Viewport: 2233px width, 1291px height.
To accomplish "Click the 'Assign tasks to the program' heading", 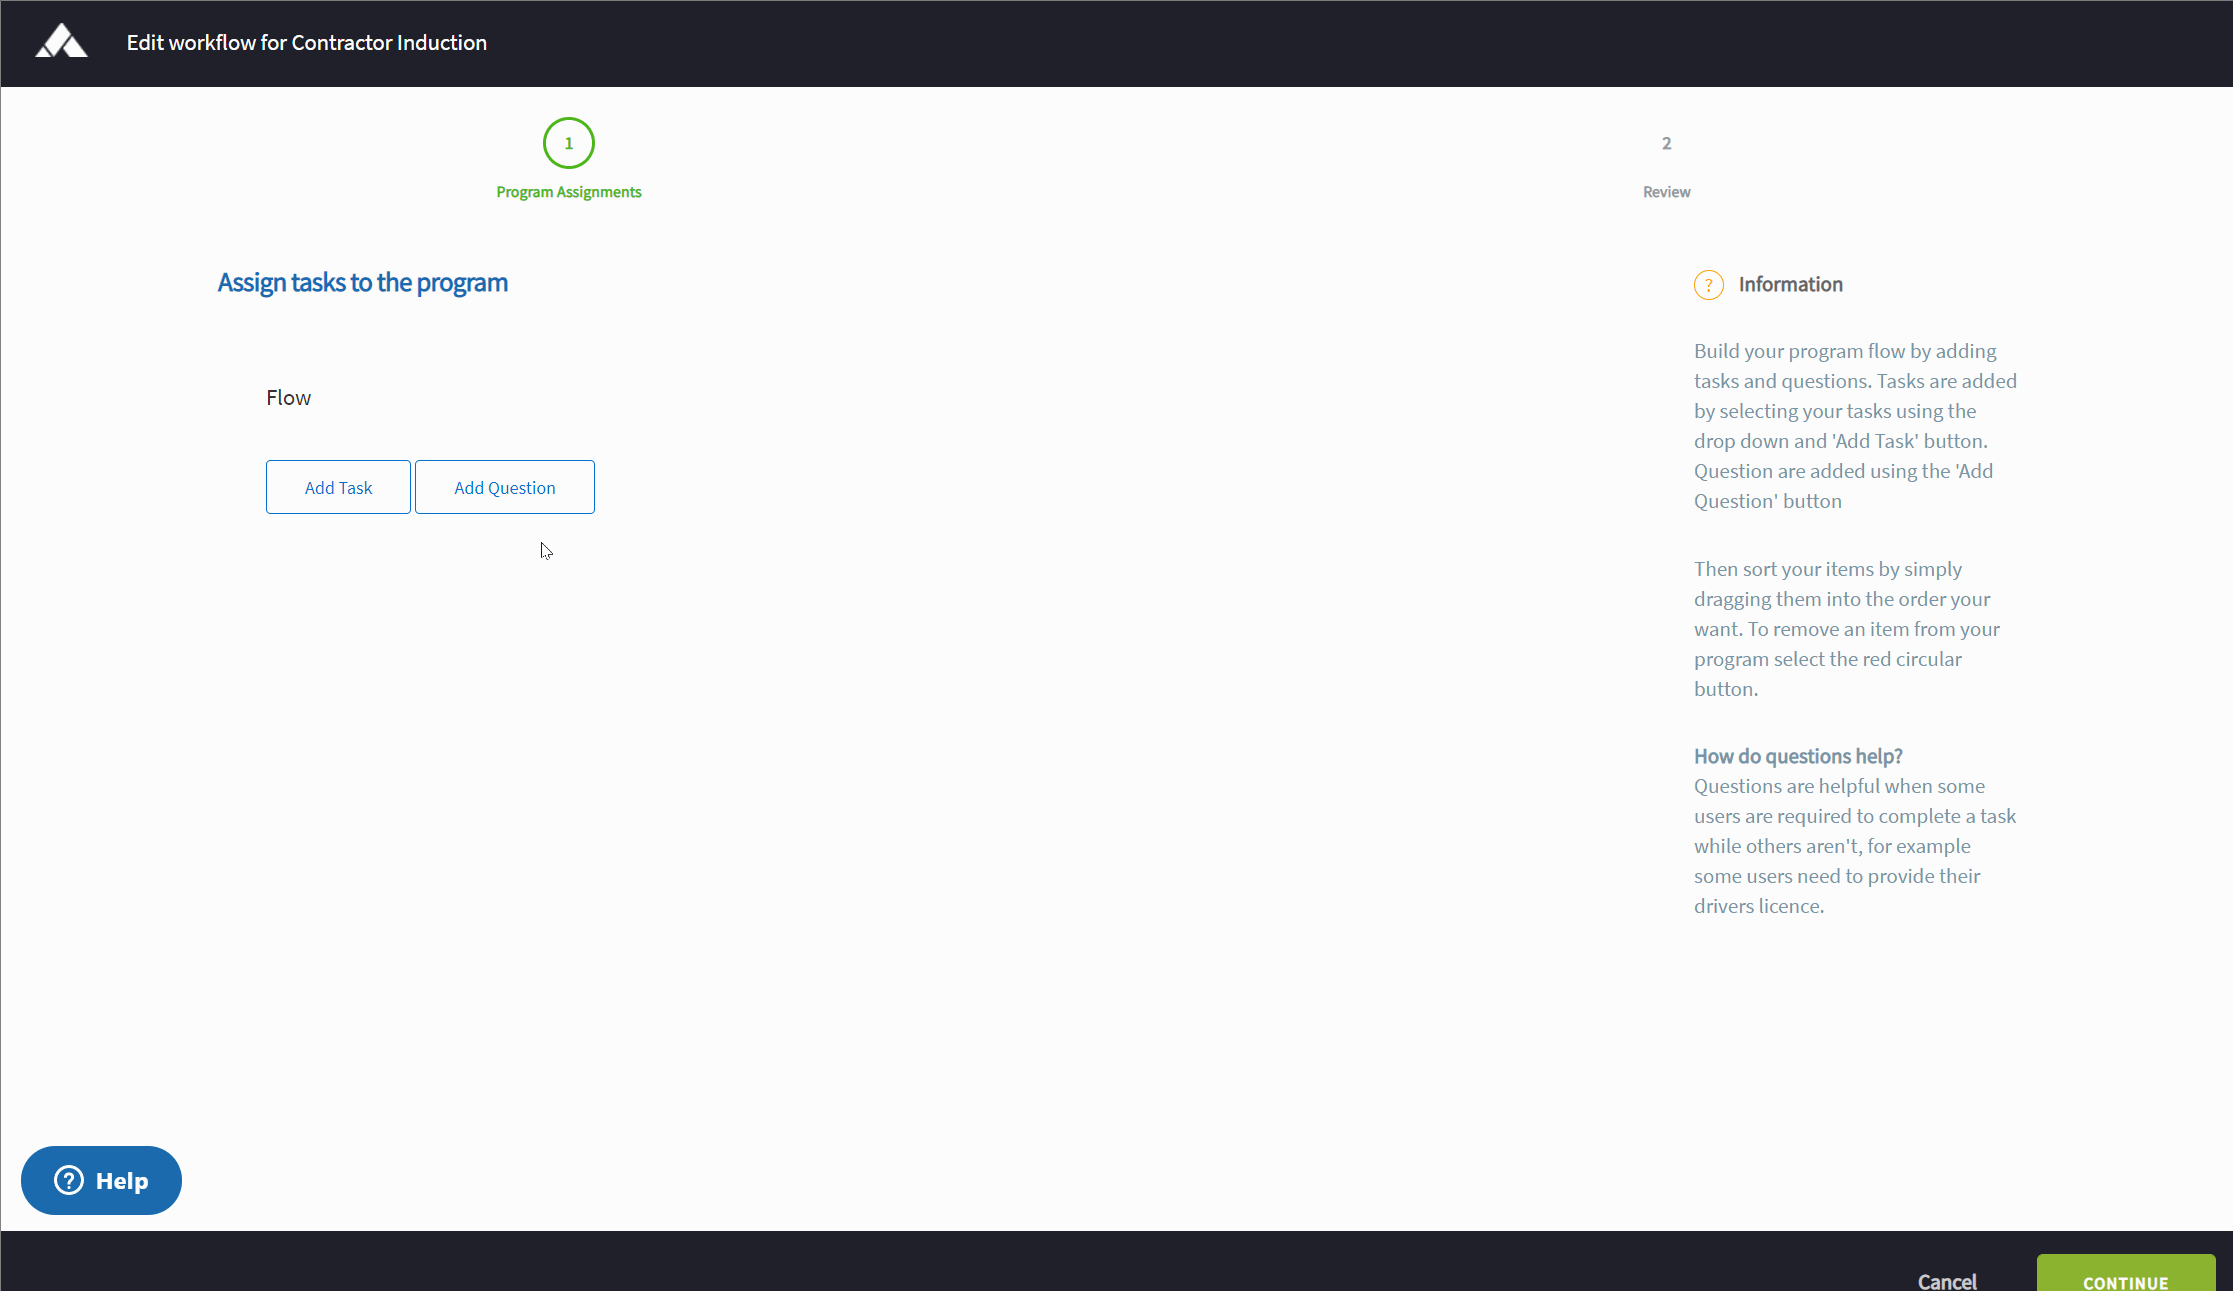I will tap(362, 283).
